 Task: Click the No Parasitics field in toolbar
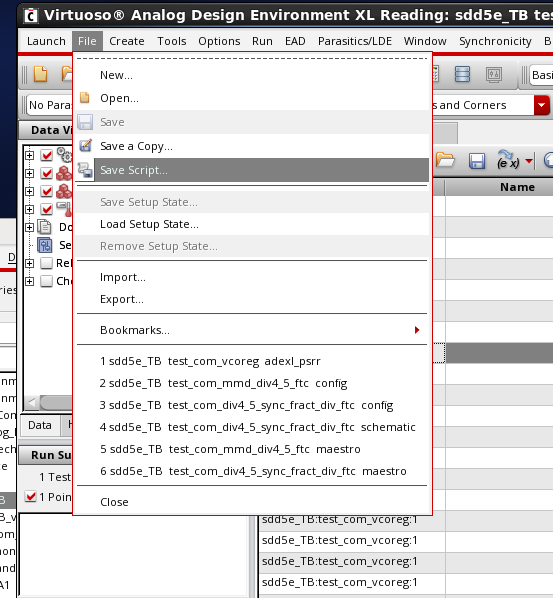coord(50,105)
